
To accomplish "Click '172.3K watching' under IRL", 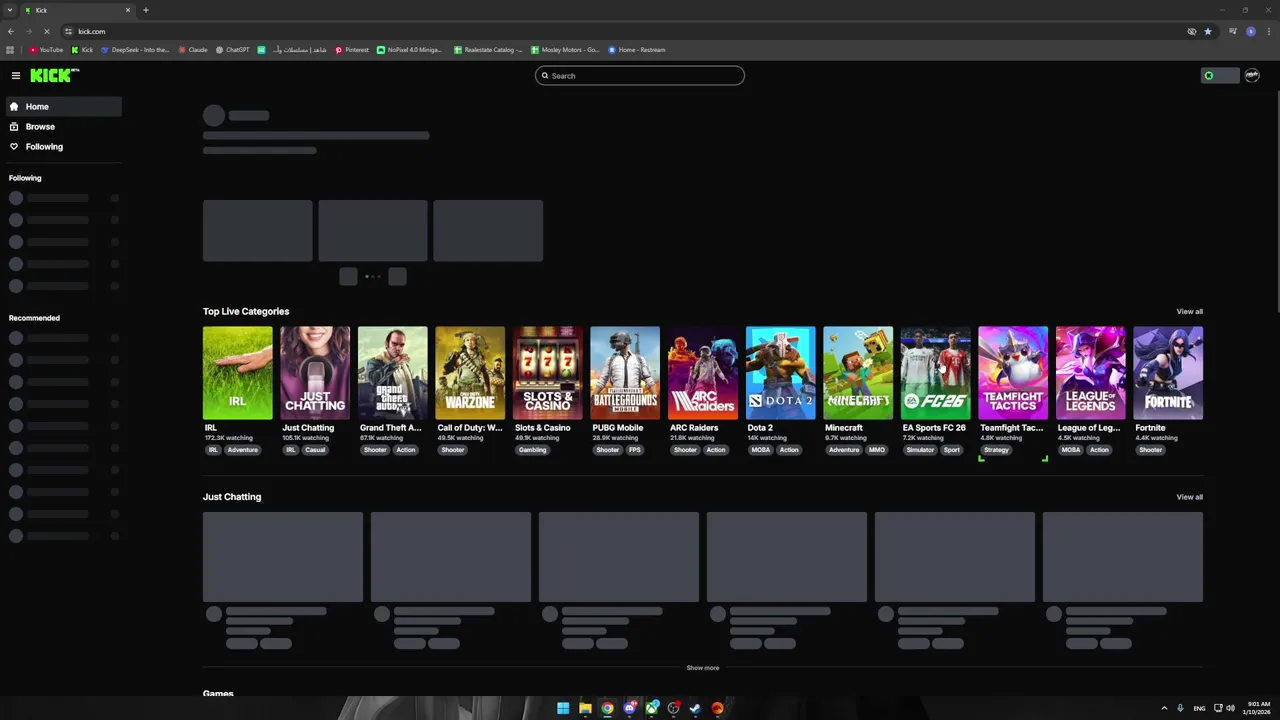I will coord(229,438).
